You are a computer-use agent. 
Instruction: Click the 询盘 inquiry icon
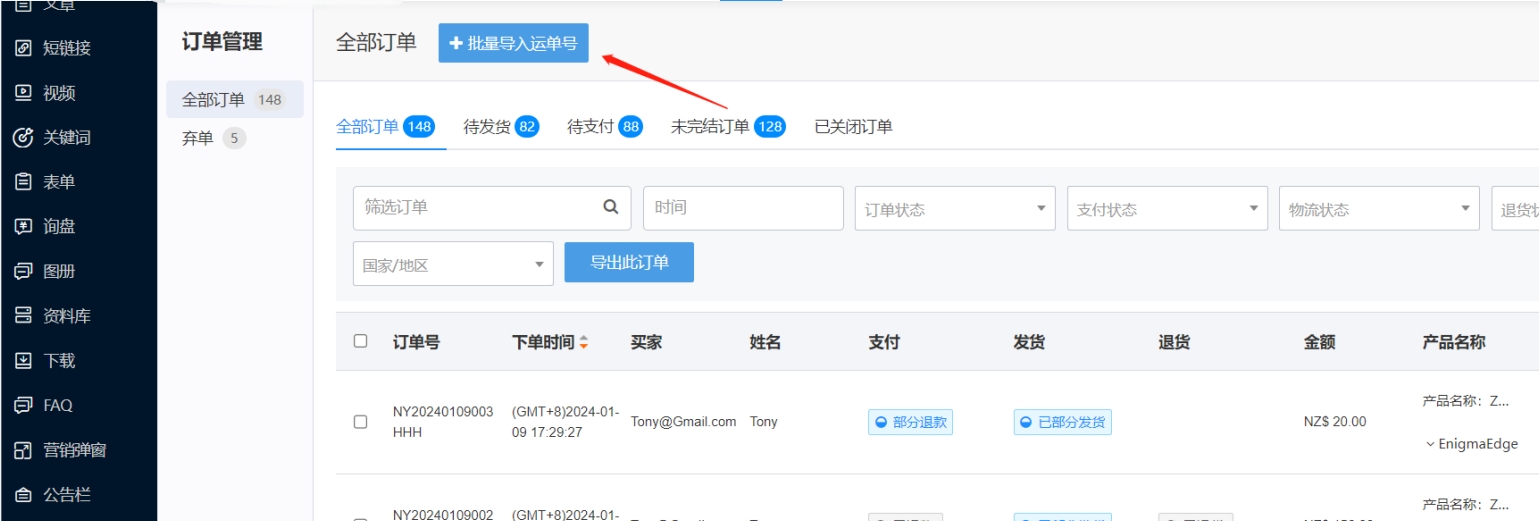tap(23, 227)
